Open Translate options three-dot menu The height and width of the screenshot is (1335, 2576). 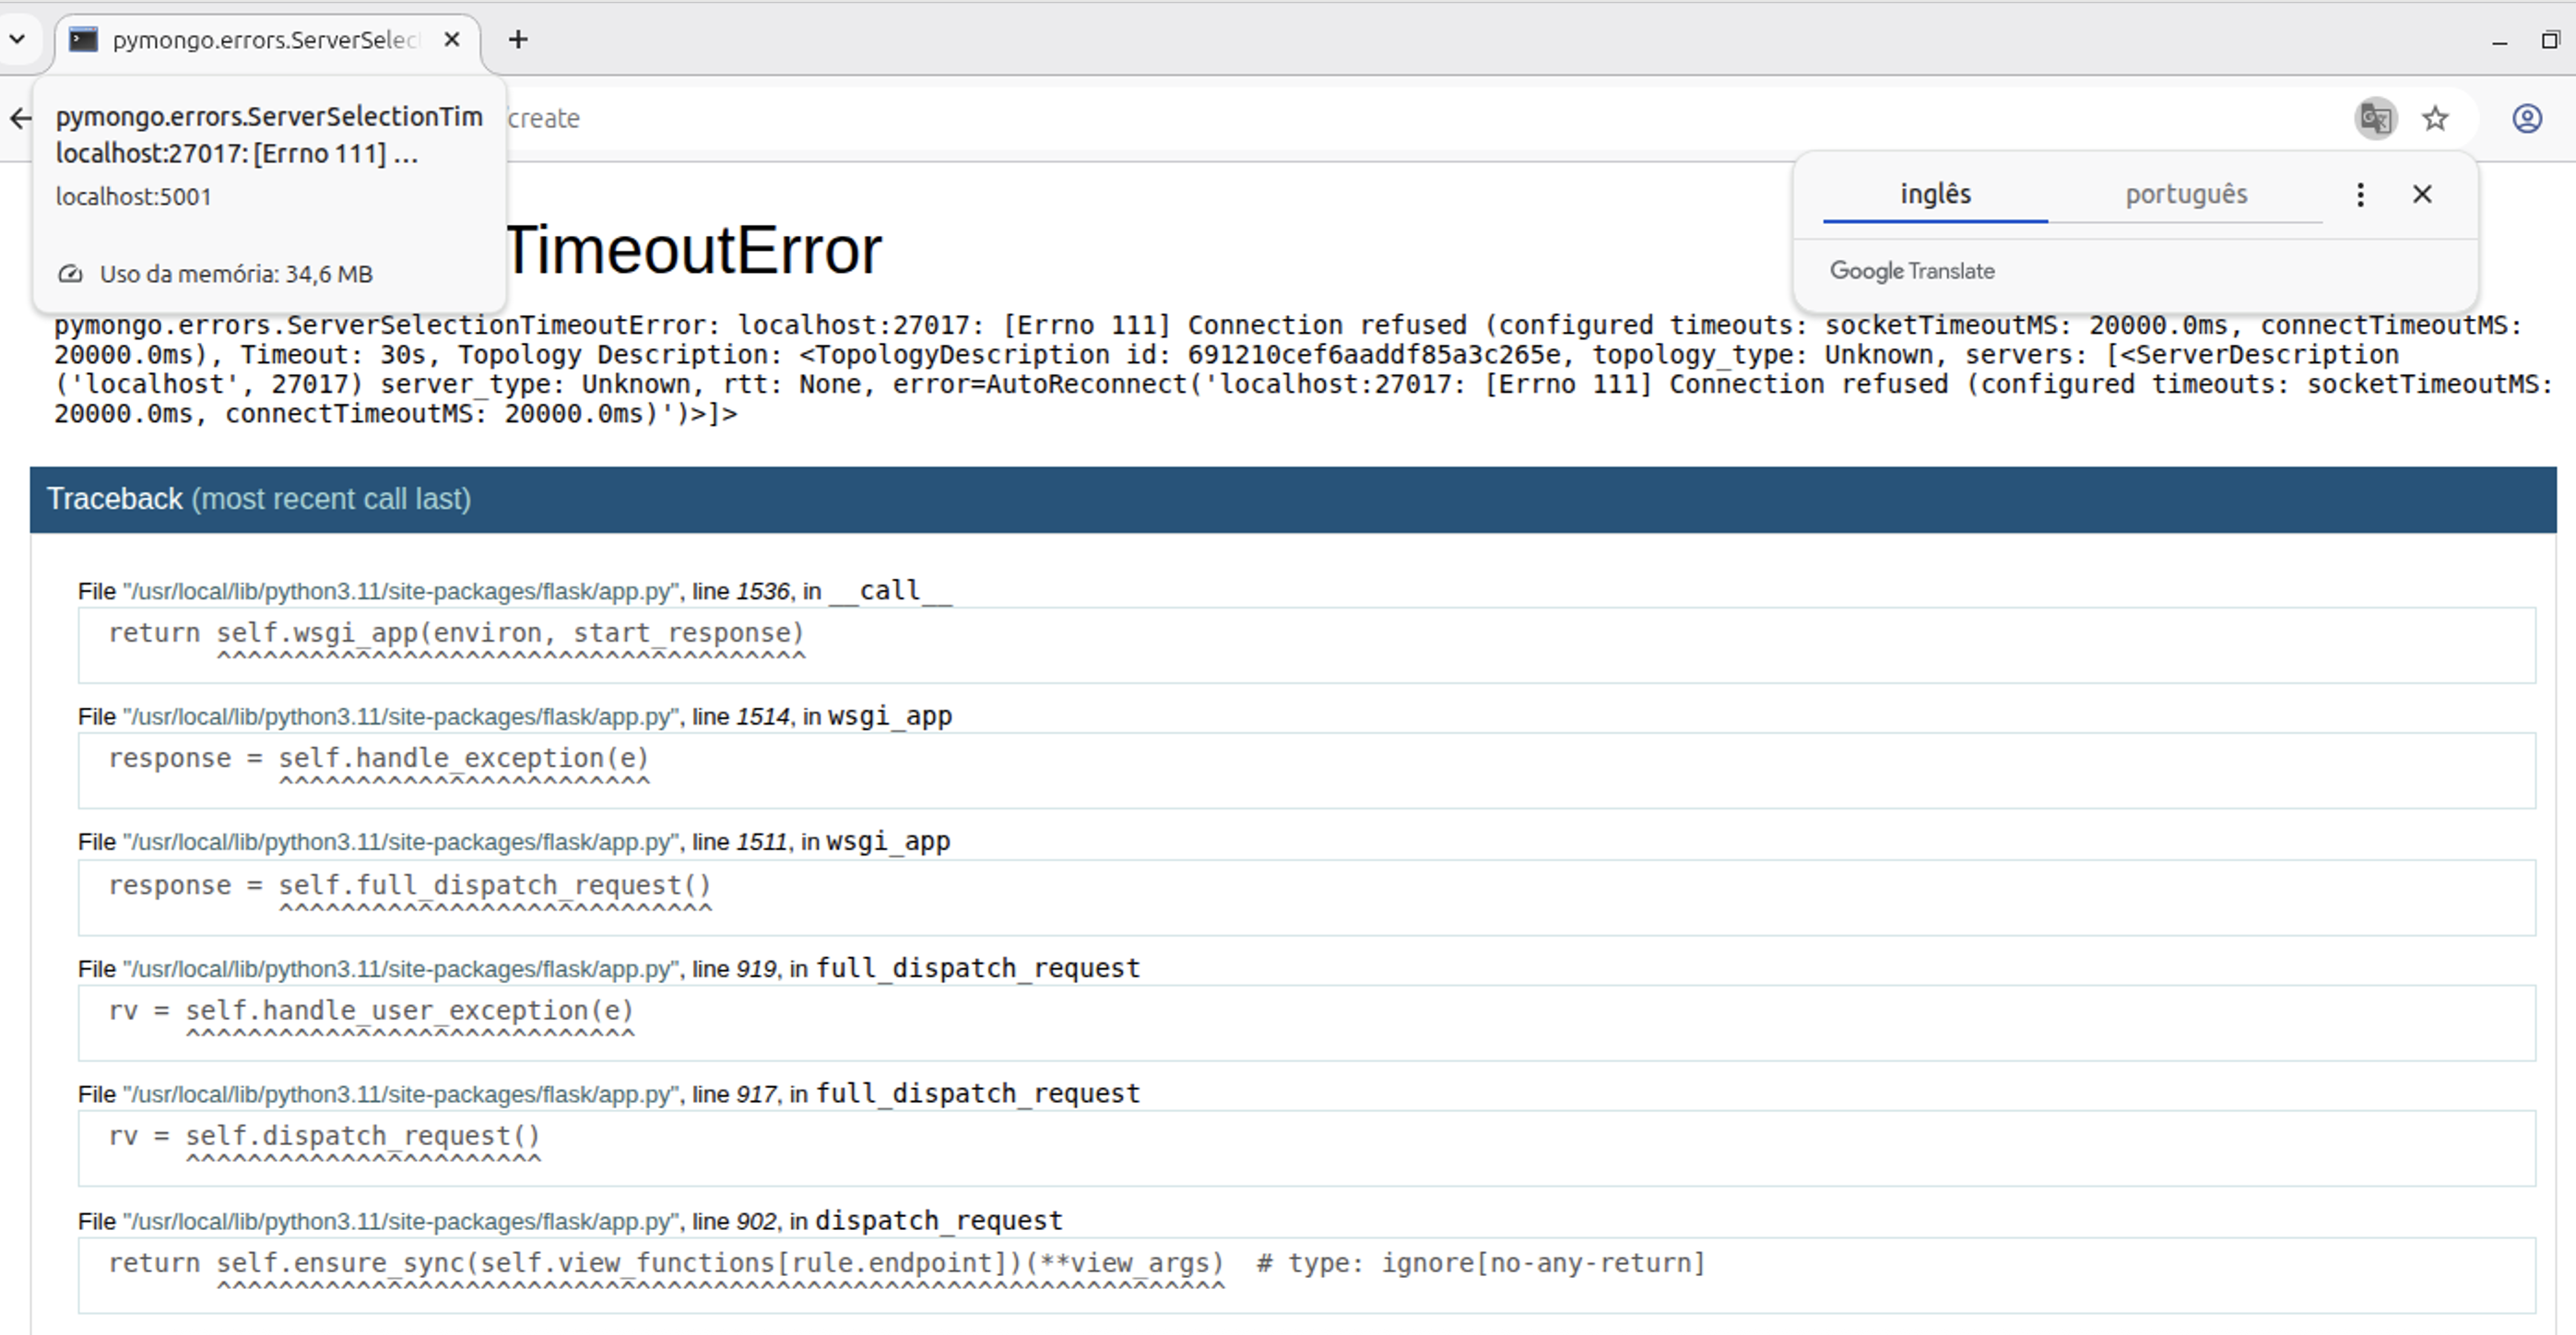click(2360, 194)
